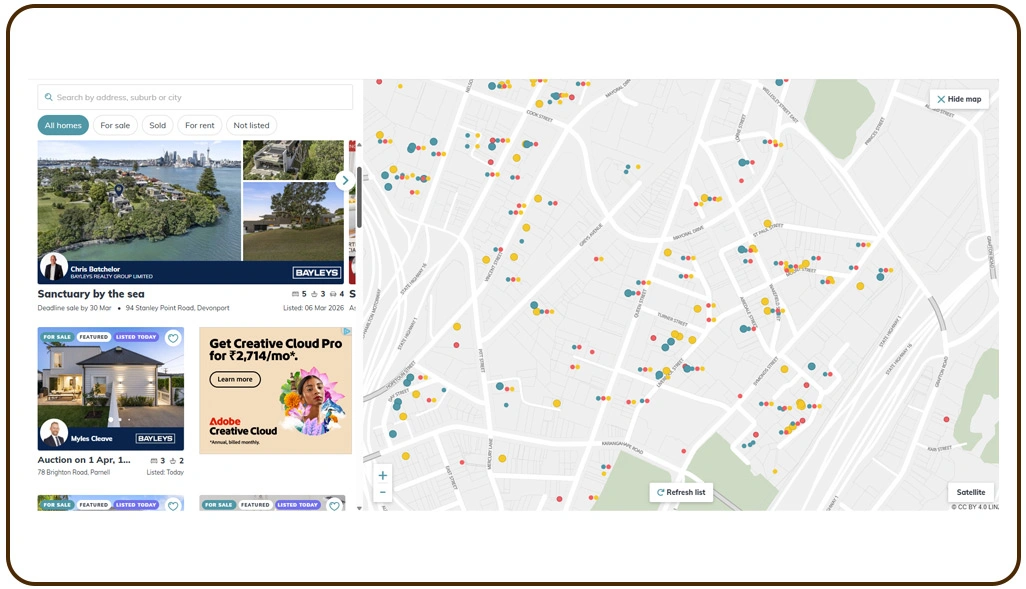Viewport: 1026px width, 589px height.
Task: Advance the Sanctuary photo carousel arrow
Action: [345, 181]
